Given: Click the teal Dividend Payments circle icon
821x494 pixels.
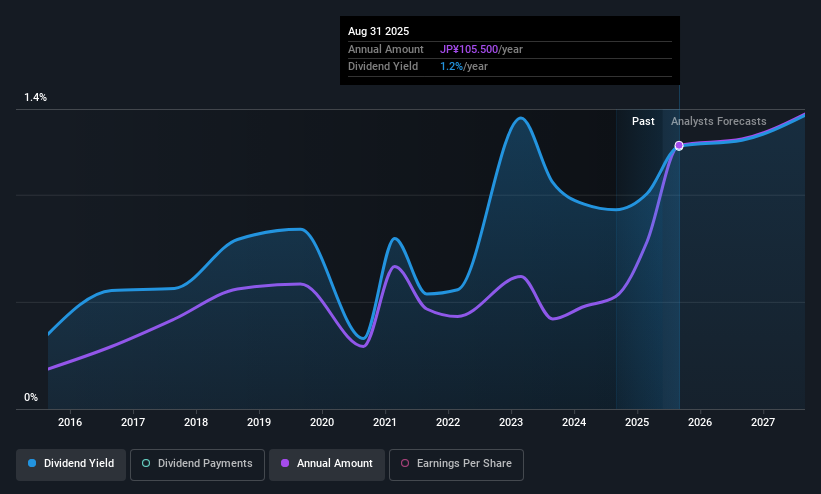Looking at the screenshot, I should [146, 463].
